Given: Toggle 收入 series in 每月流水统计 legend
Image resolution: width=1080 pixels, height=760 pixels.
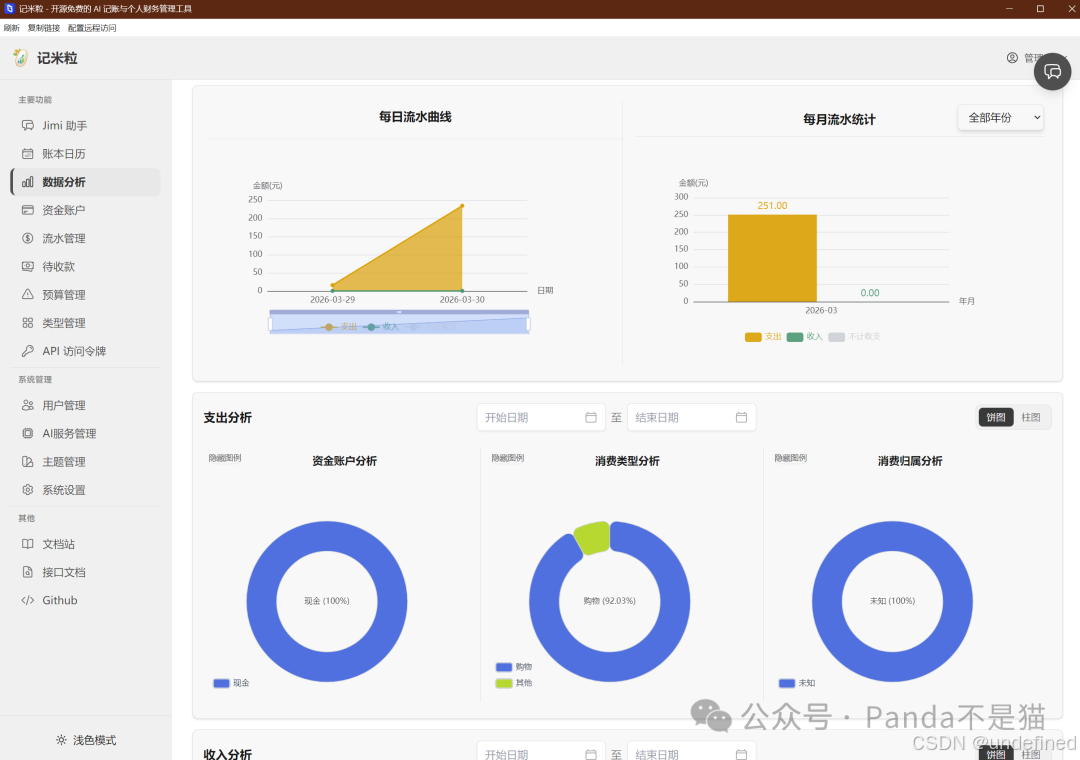Looking at the screenshot, I should (x=804, y=337).
